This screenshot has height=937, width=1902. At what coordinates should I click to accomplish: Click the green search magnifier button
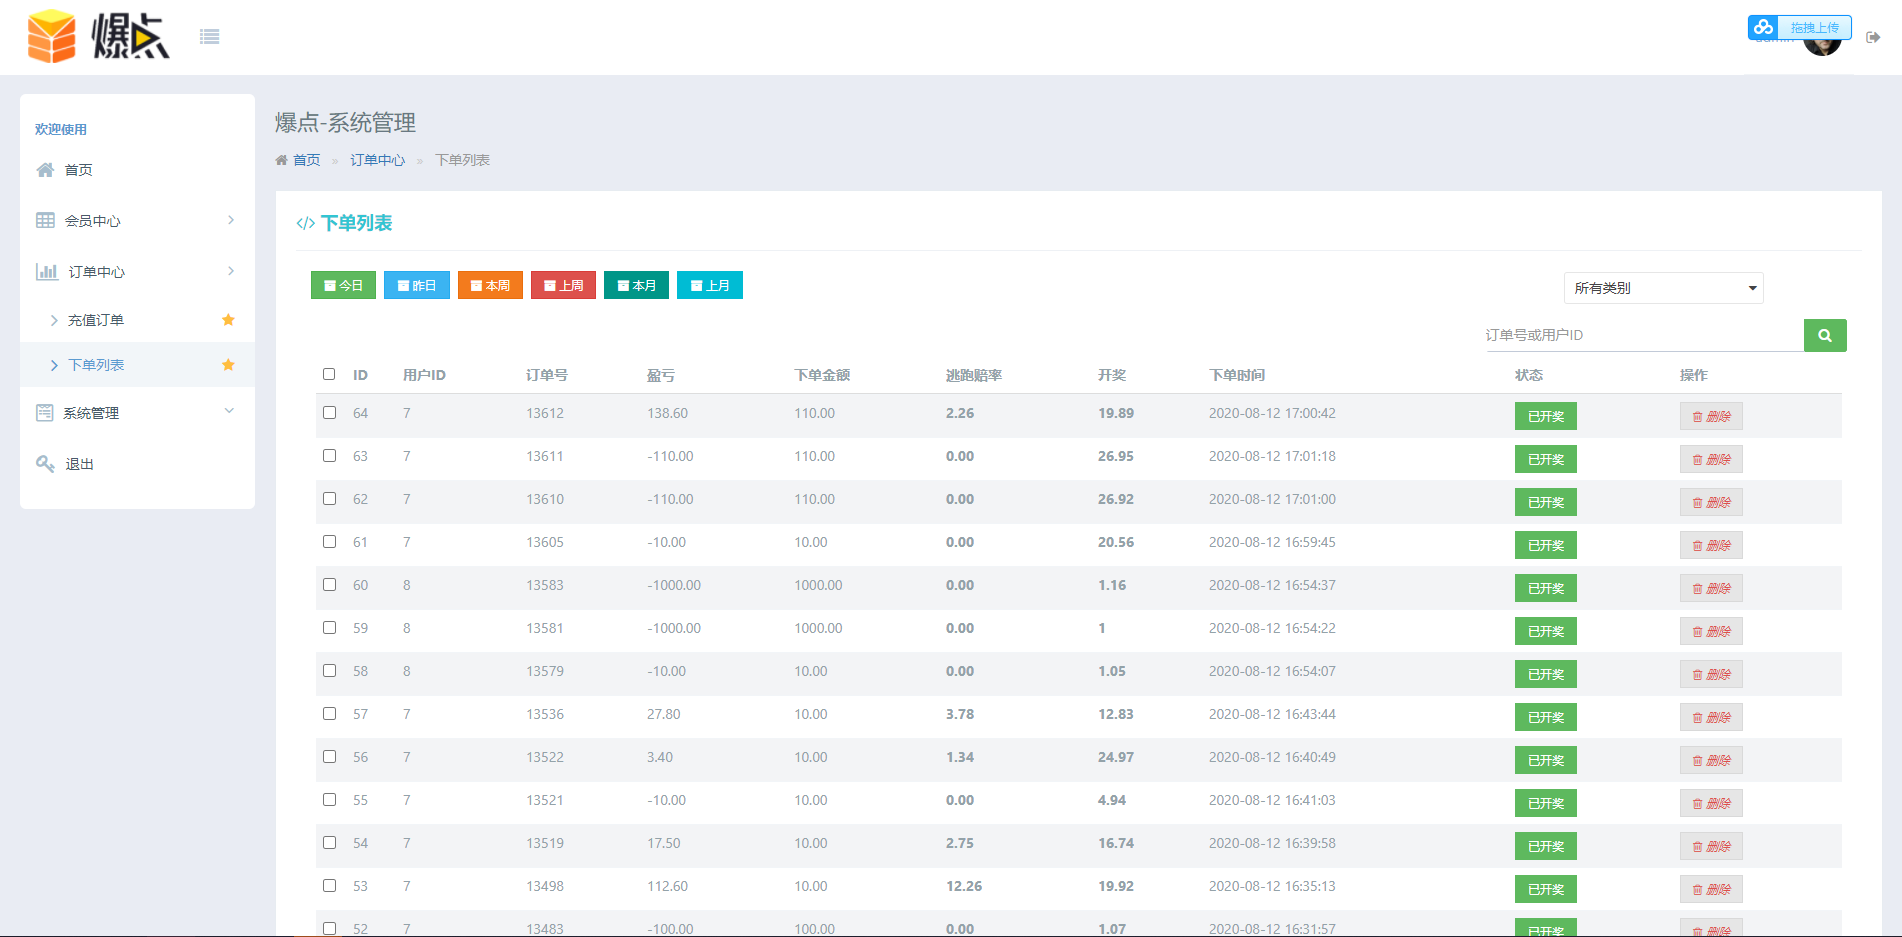[1824, 335]
